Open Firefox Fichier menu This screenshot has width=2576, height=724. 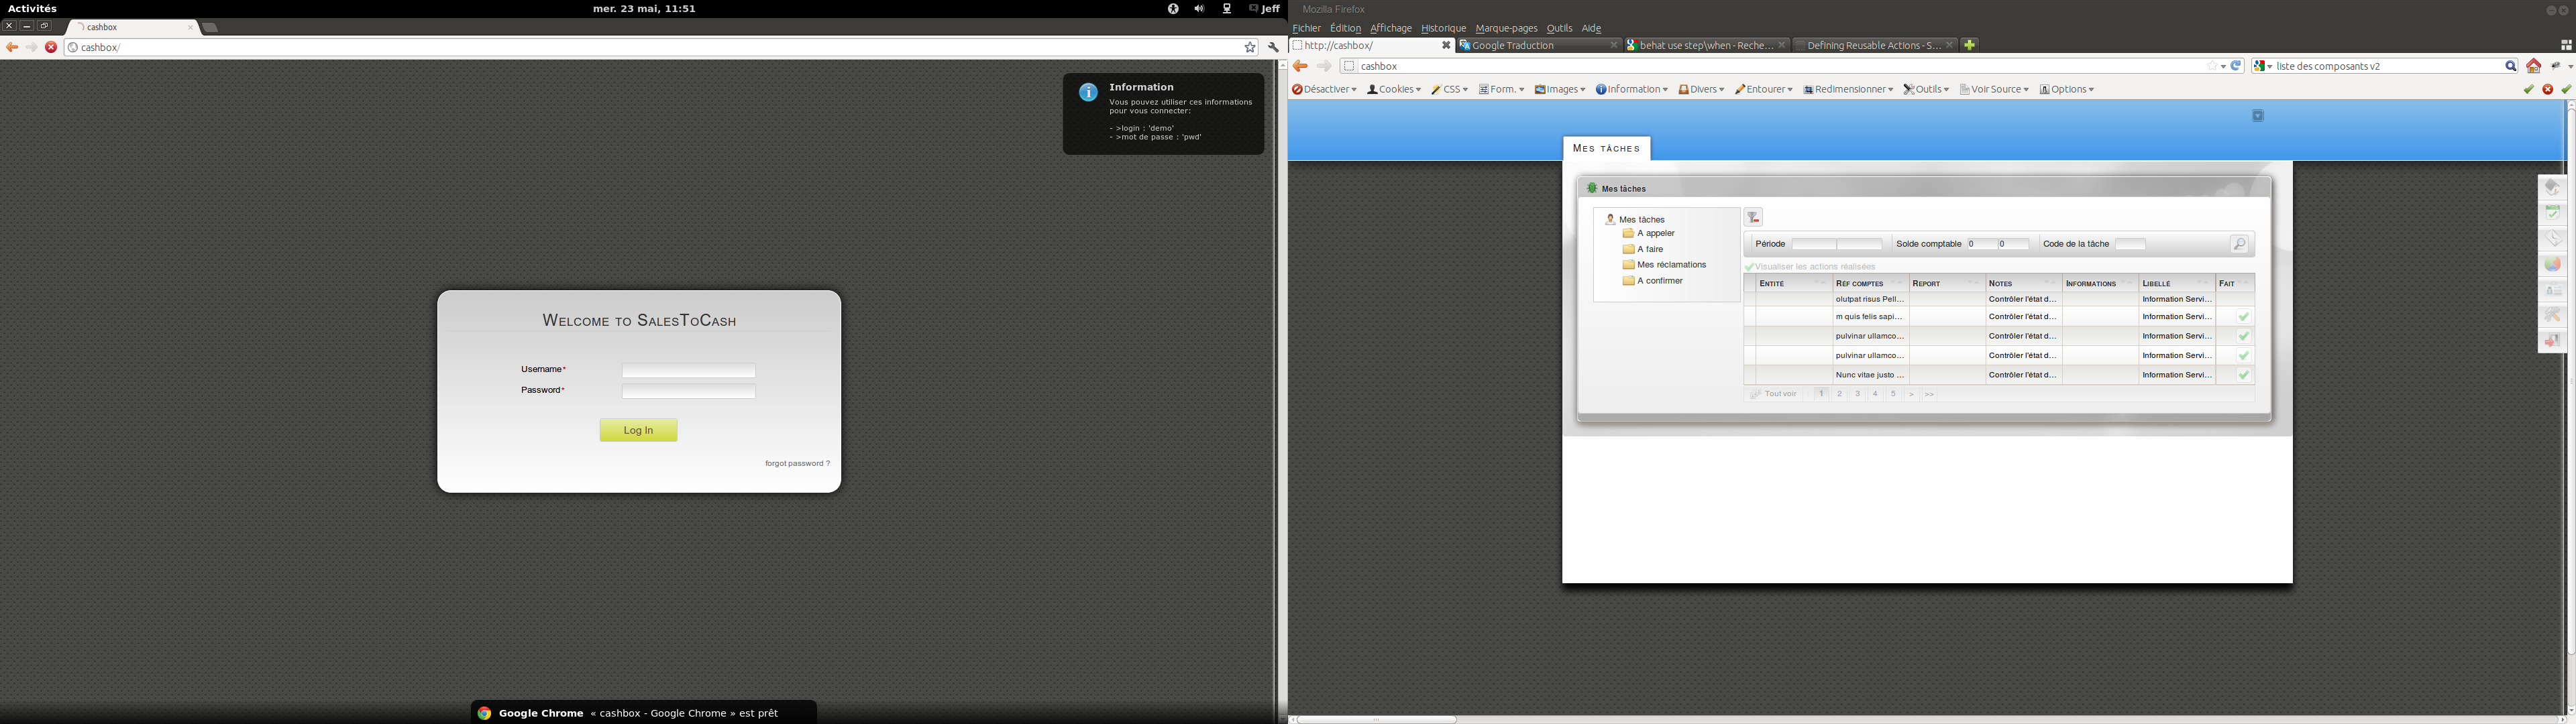1306,29
